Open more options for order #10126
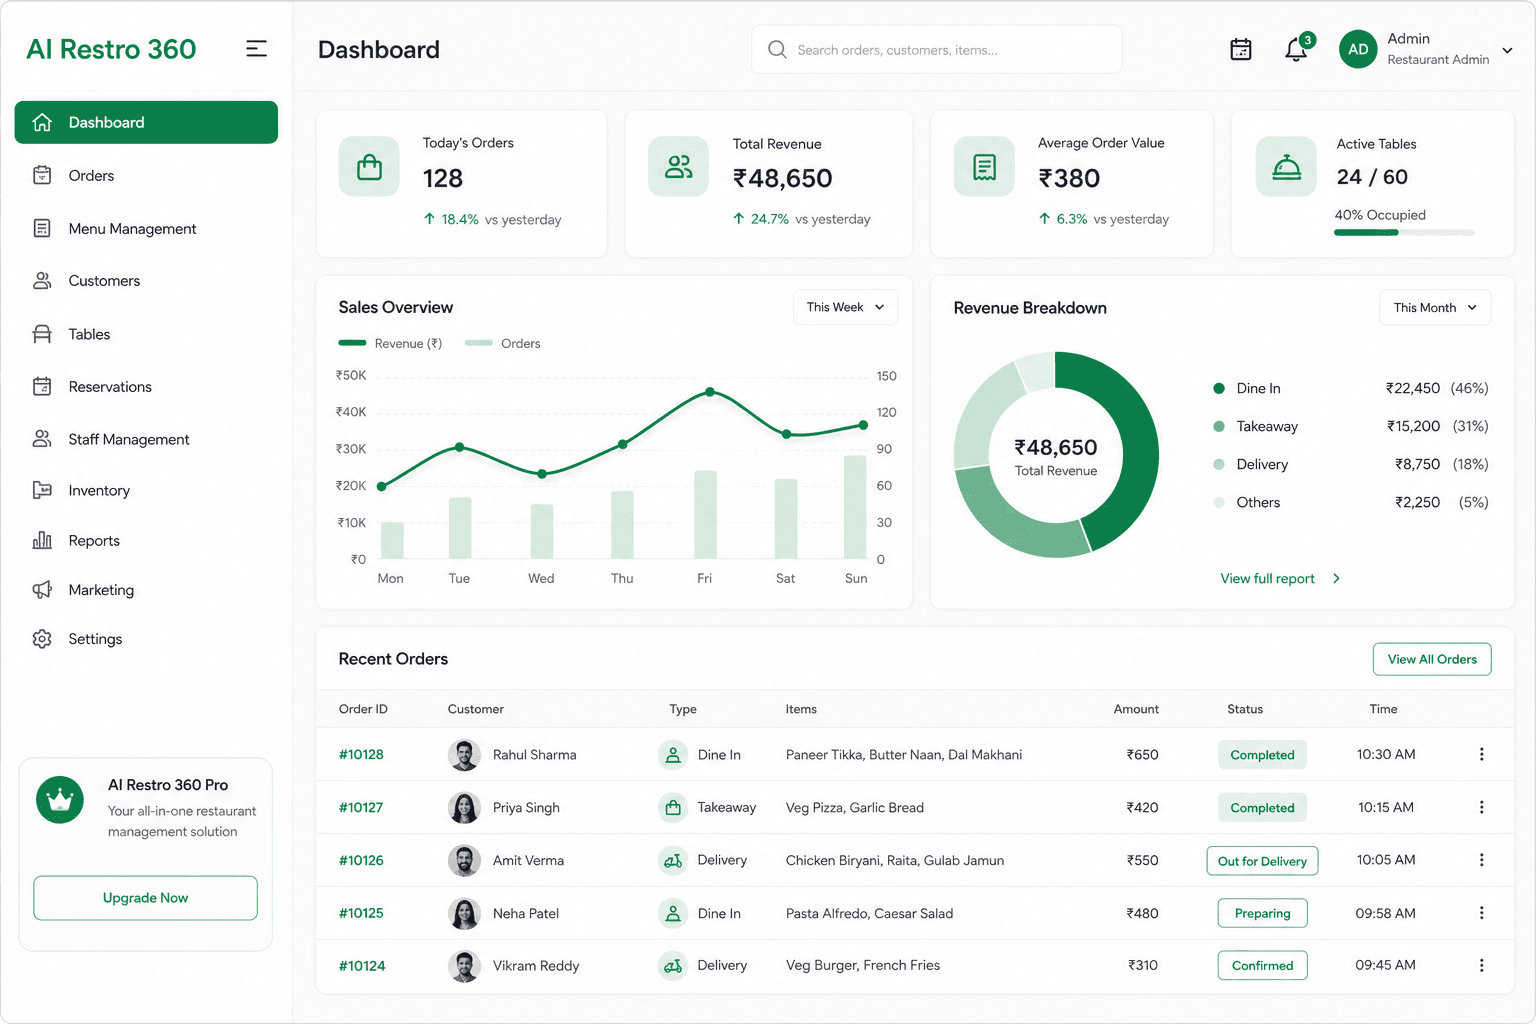This screenshot has width=1536, height=1024. [x=1481, y=860]
